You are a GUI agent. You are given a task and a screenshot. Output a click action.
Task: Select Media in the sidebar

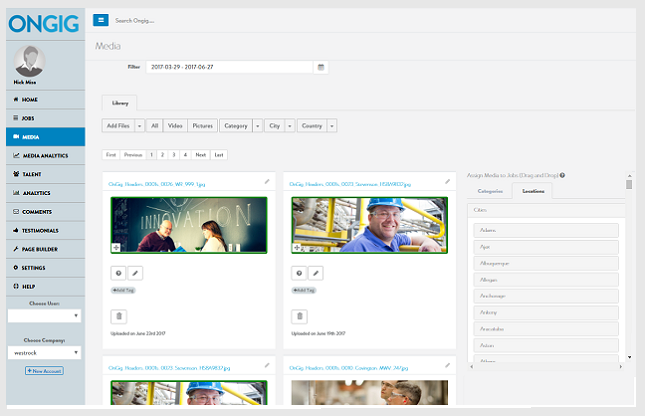(45, 137)
